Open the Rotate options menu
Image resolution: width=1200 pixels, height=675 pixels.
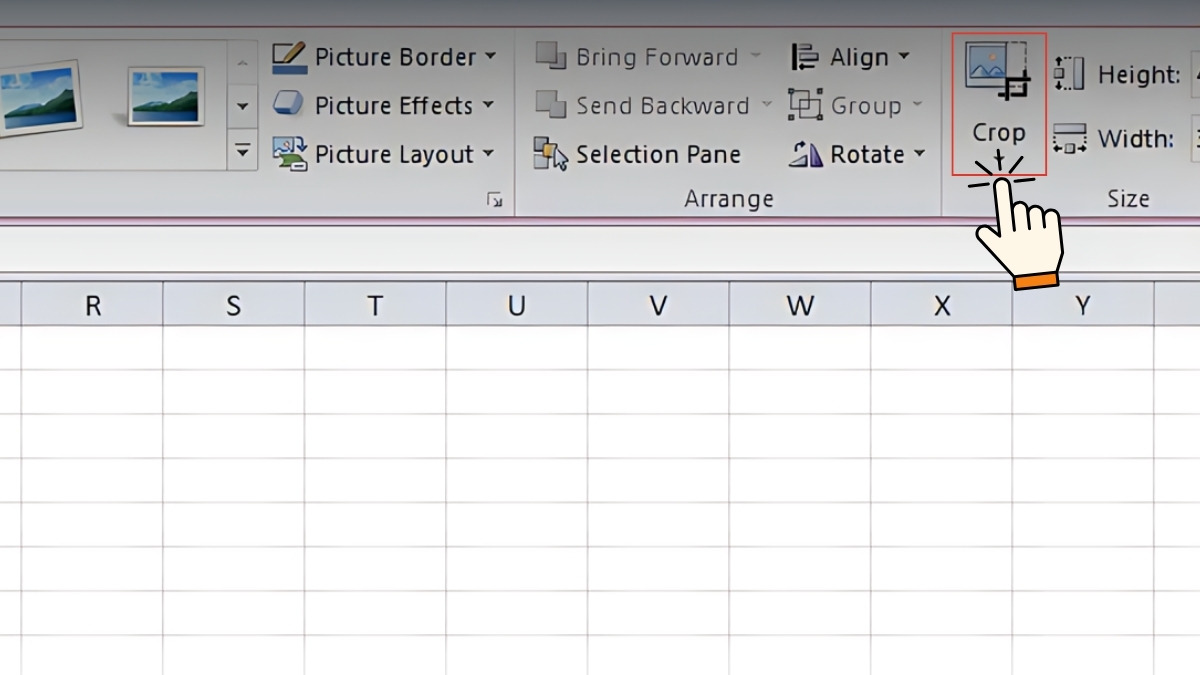pyautogui.click(x=919, y=154)
